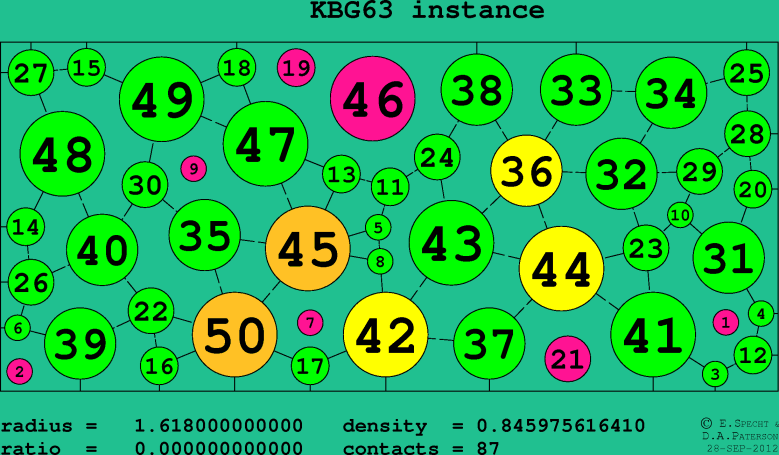The image size is (779, 455).
Task: Select the small pink circle numbered 9
Action: (x=194, y=168)
